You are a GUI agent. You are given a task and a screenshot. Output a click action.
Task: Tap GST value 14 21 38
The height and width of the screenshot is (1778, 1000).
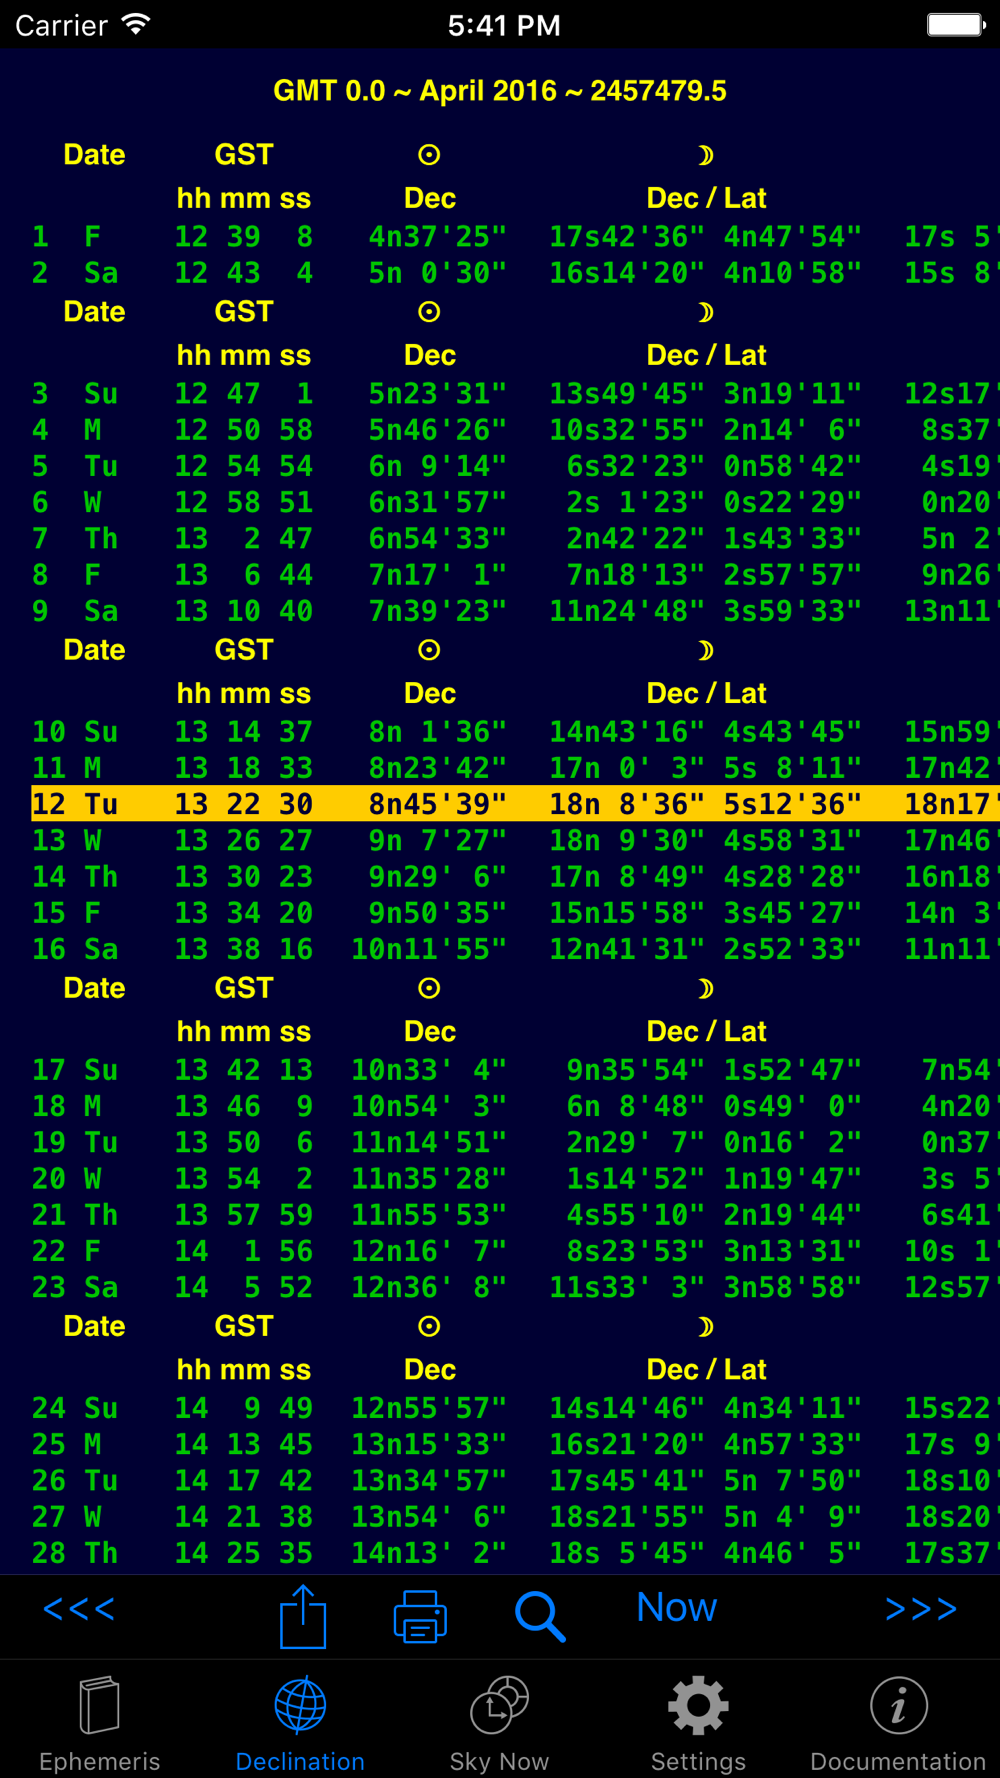coord(244,1517)
